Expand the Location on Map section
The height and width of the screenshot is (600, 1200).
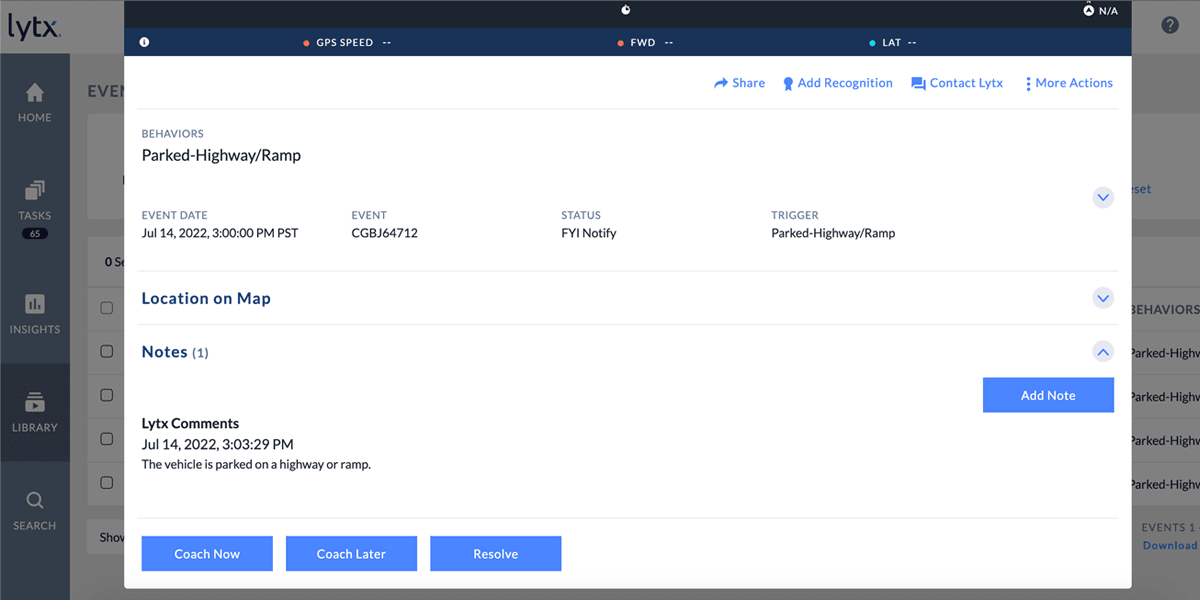pyautogui.click(x=1102, y=298)
